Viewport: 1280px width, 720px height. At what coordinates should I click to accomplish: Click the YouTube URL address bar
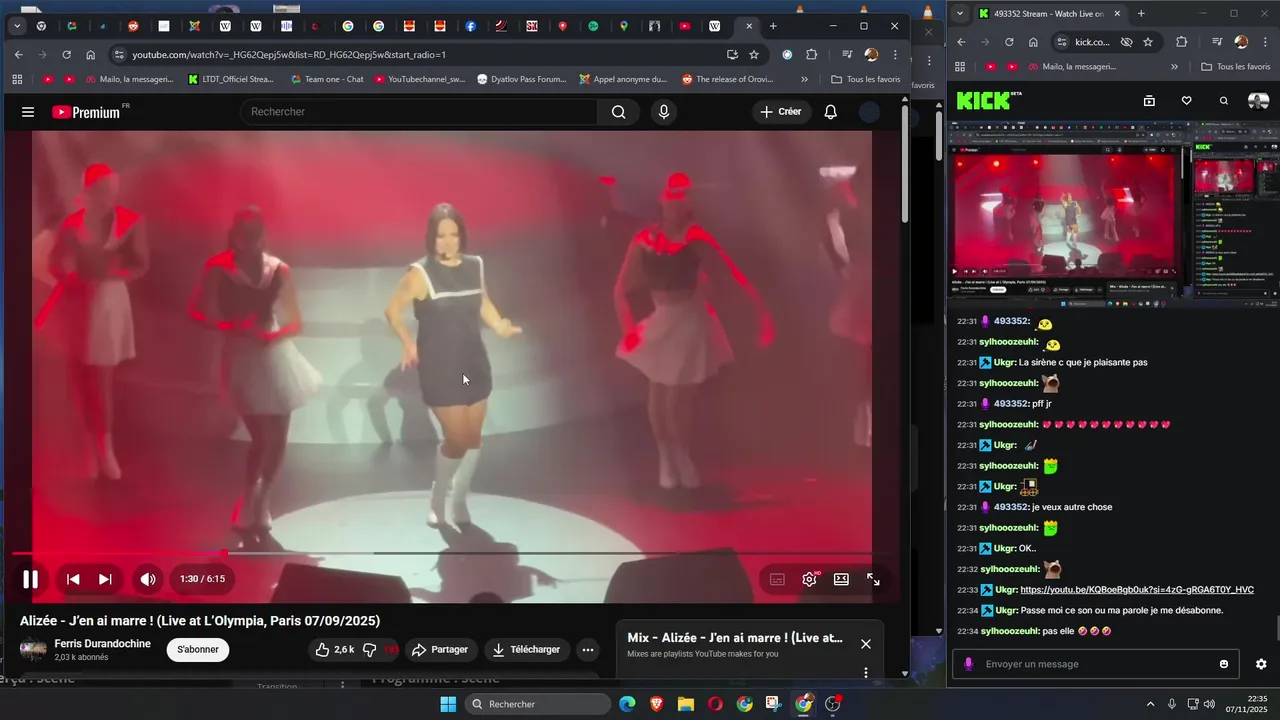point(420,55)
